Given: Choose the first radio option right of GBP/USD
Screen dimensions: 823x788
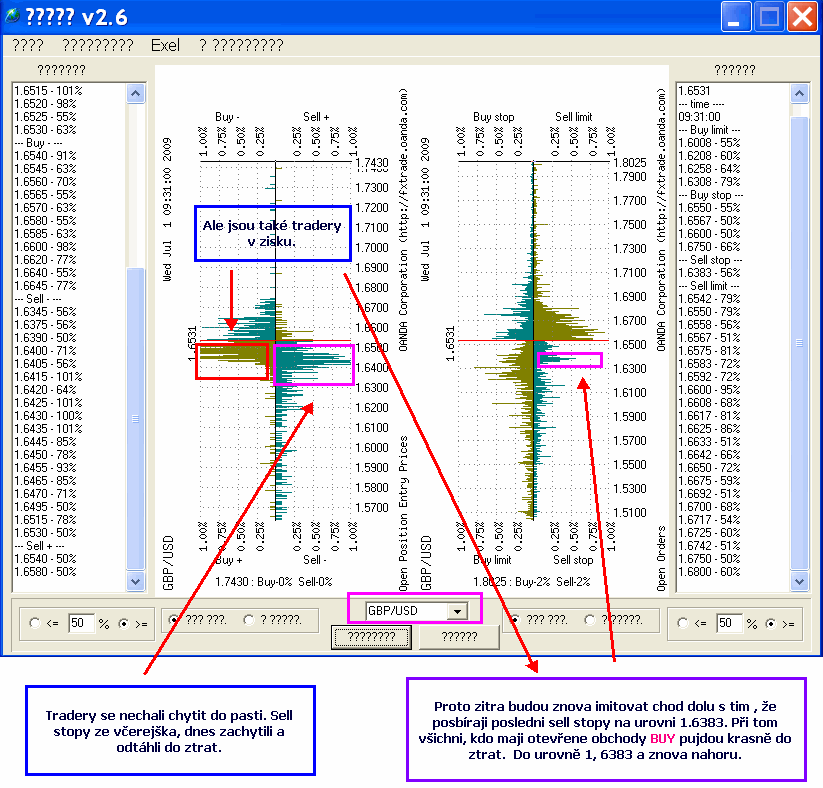Looking at the screenshot, I should [516, 619].
